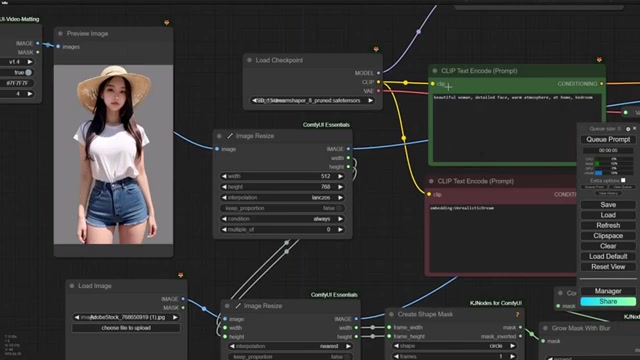Click choose file to upload on Load Image
This screenshot has height=360, width=640.
tap(126, 328)
